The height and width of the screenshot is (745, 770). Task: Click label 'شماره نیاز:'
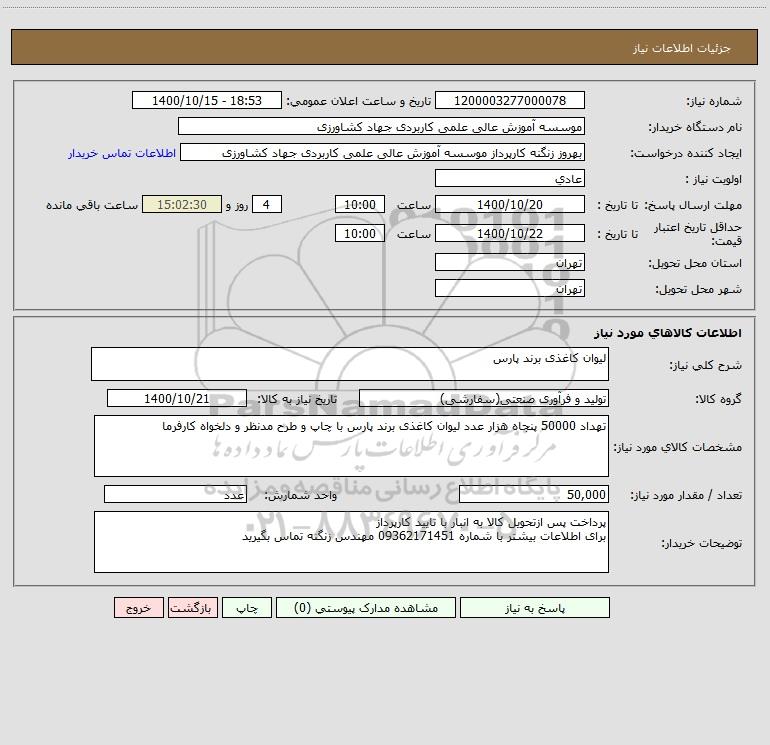[x=714, y=102]
